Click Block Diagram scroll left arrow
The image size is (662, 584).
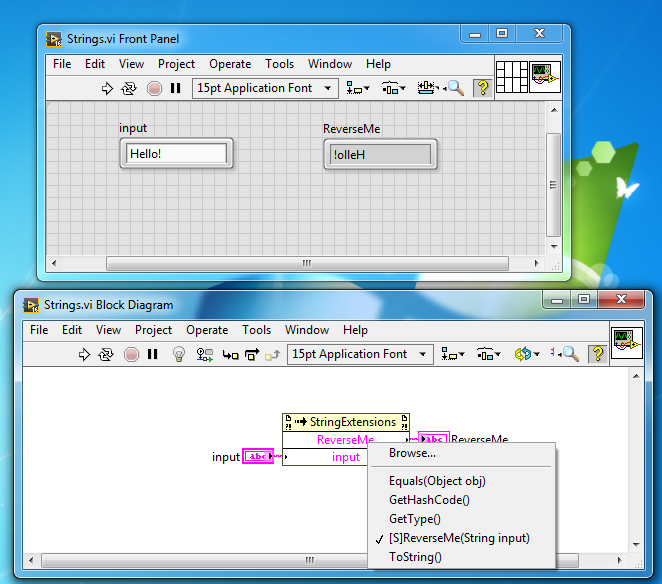pos(31,561)
